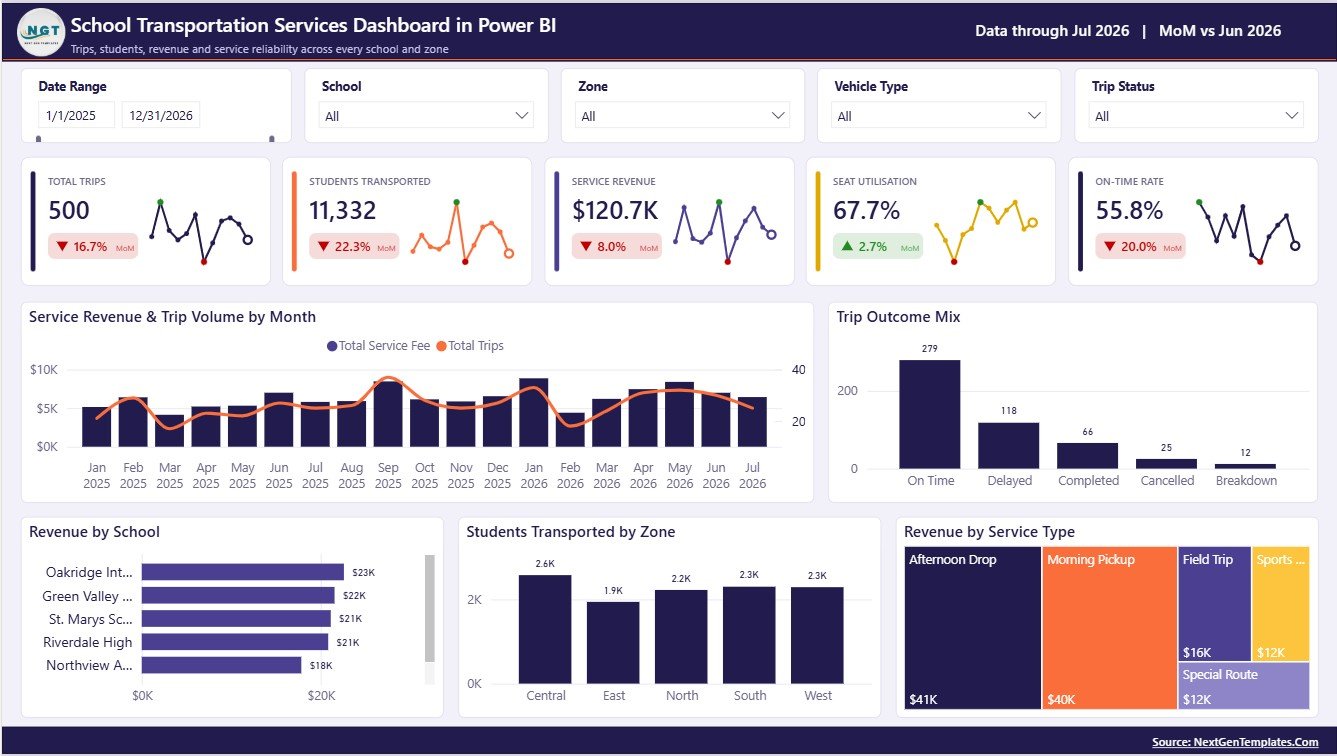
Task: Click the 'Data through Jul 2026' header text
Action: click(x=1052, y=31)
